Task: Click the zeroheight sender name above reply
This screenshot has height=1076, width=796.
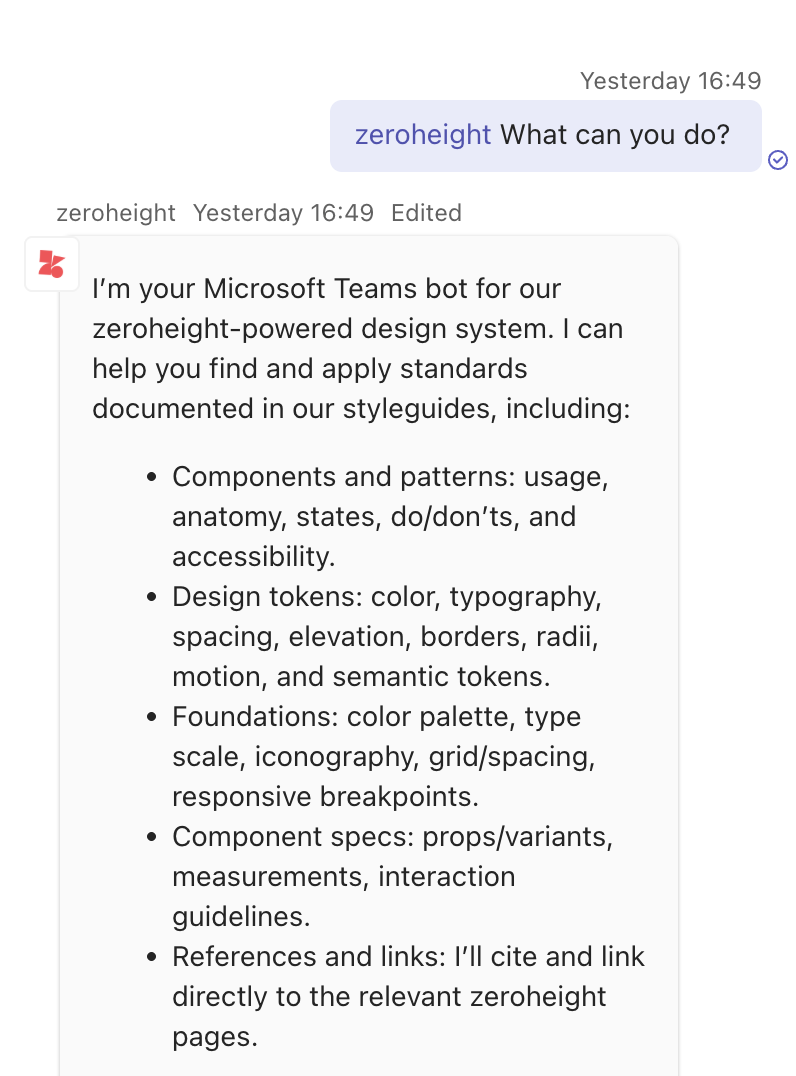Action: [x=116, y=213]
